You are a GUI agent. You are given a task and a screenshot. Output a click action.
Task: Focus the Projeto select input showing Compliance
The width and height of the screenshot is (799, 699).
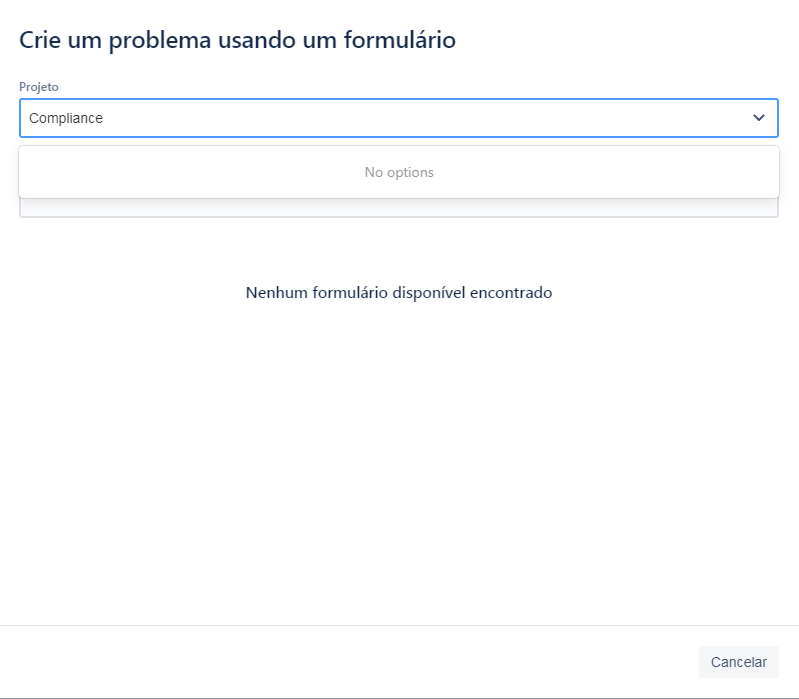398,118
